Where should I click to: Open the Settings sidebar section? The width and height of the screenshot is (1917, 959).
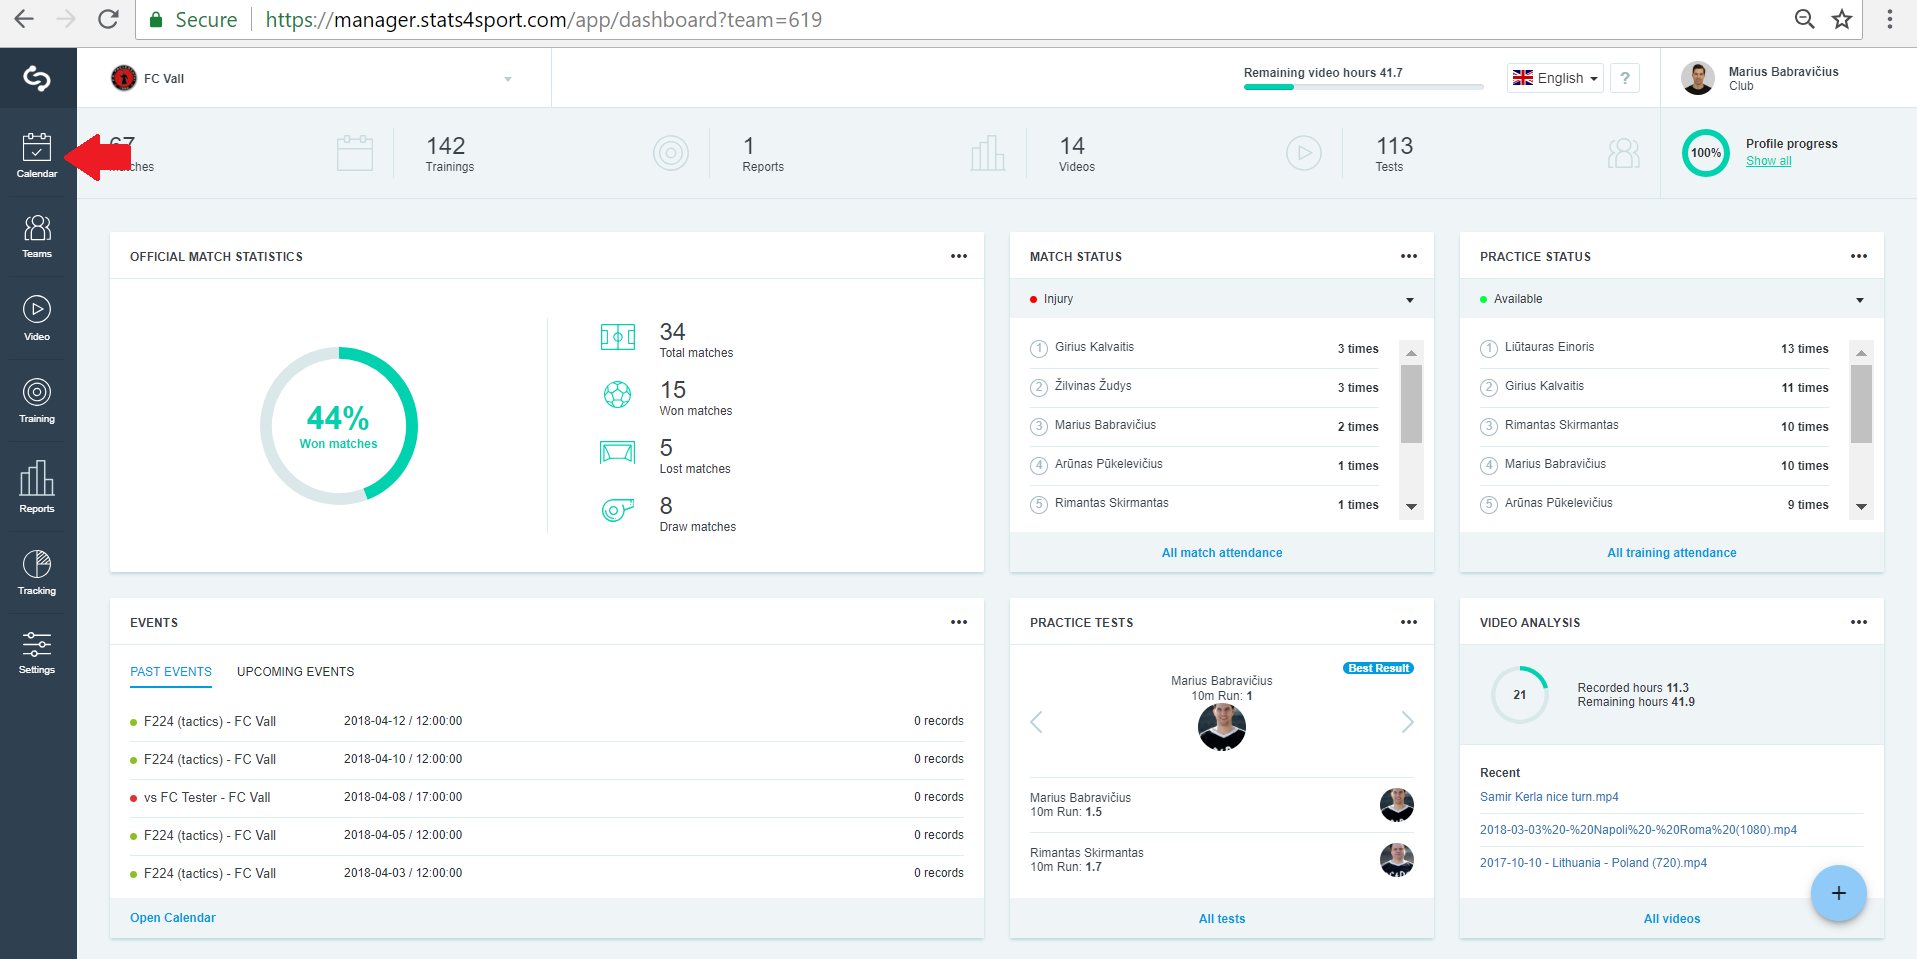37,653
